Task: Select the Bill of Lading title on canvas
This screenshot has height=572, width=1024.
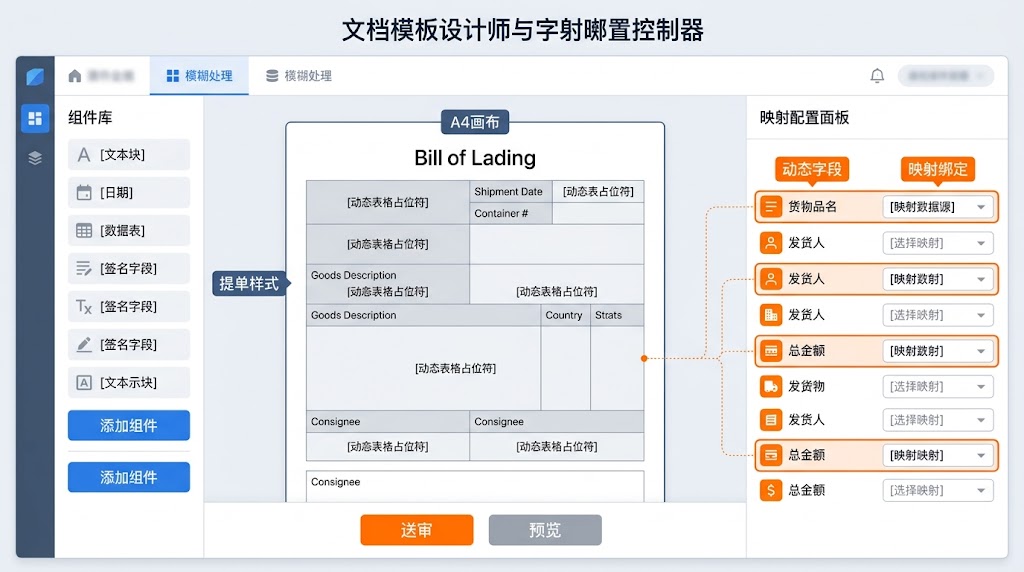Action: (475, 158)
